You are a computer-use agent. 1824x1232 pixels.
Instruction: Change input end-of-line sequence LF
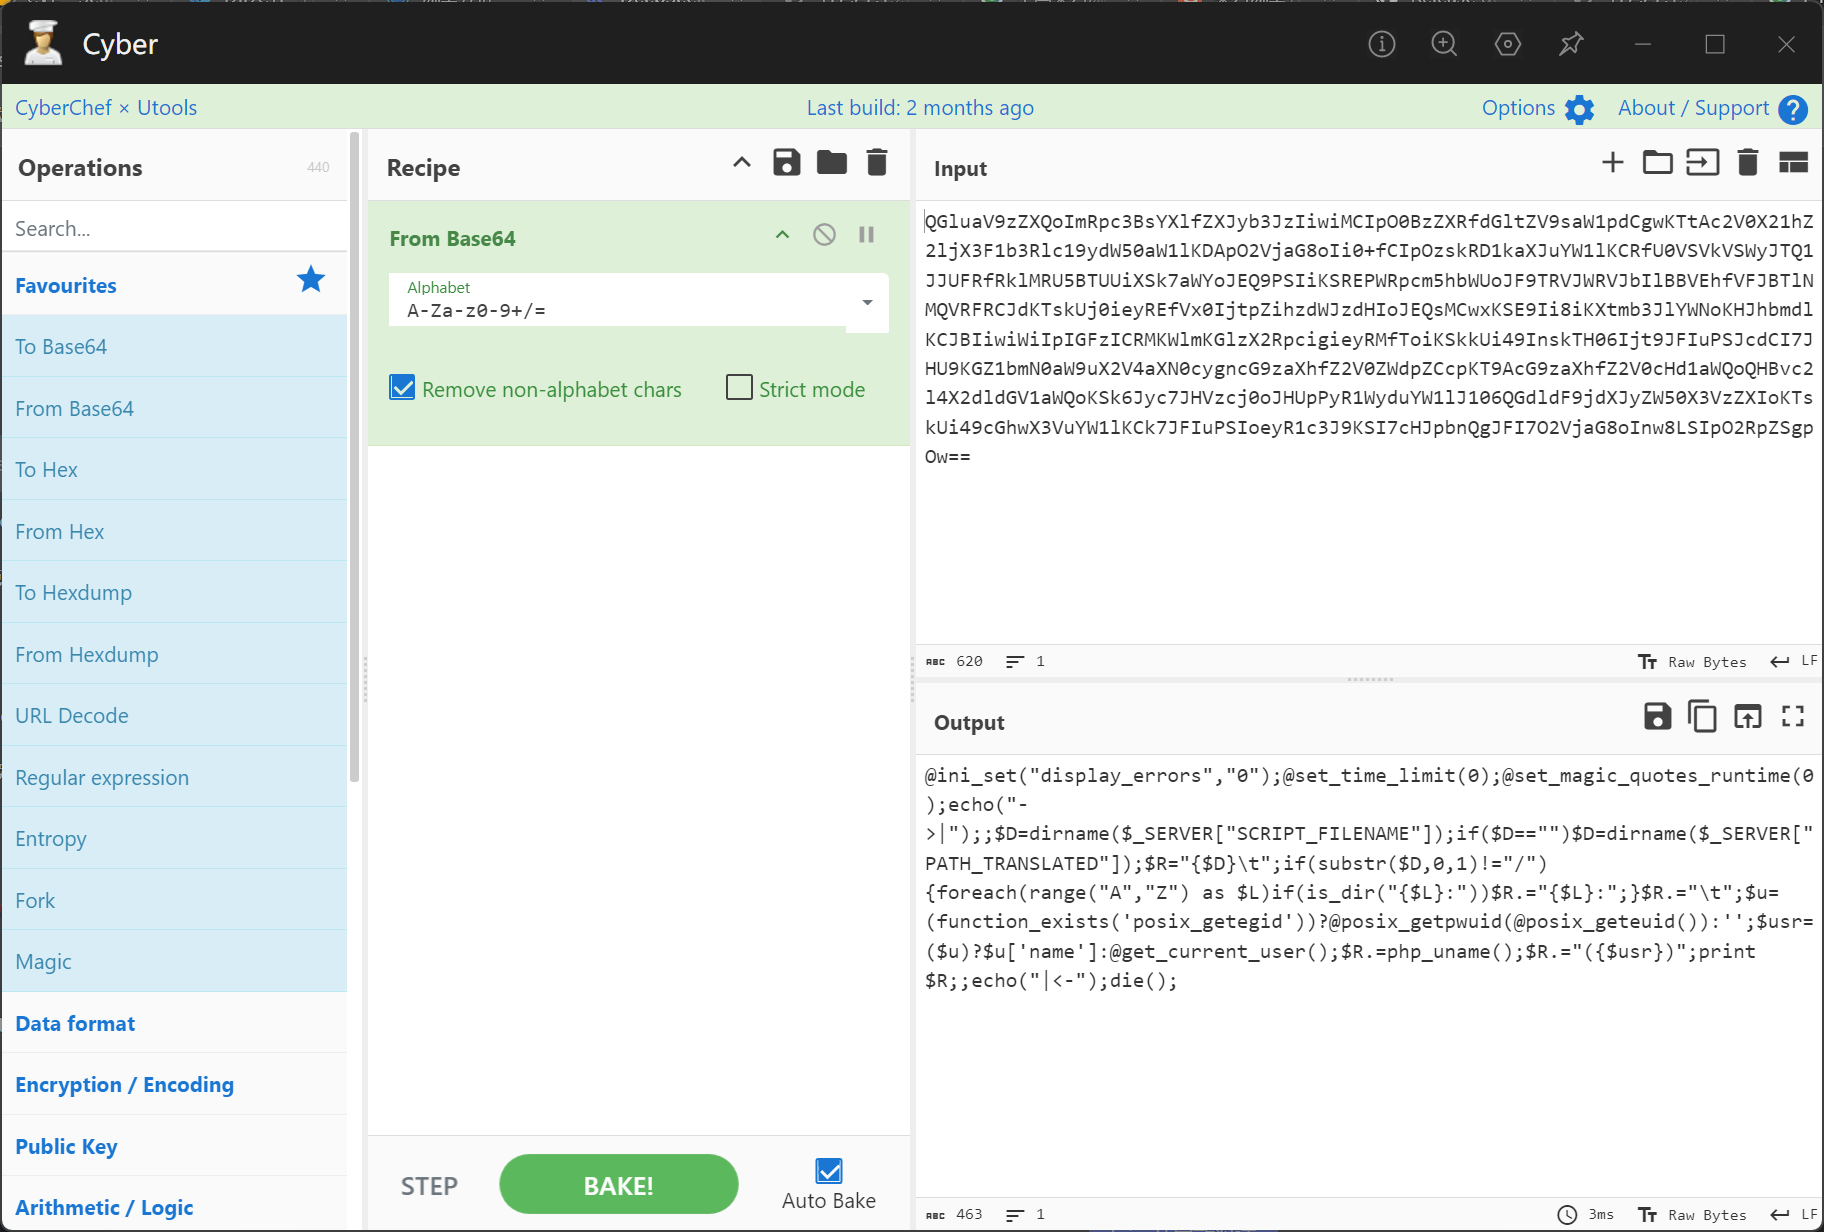pyautogui.click(x=1794, y=661)
